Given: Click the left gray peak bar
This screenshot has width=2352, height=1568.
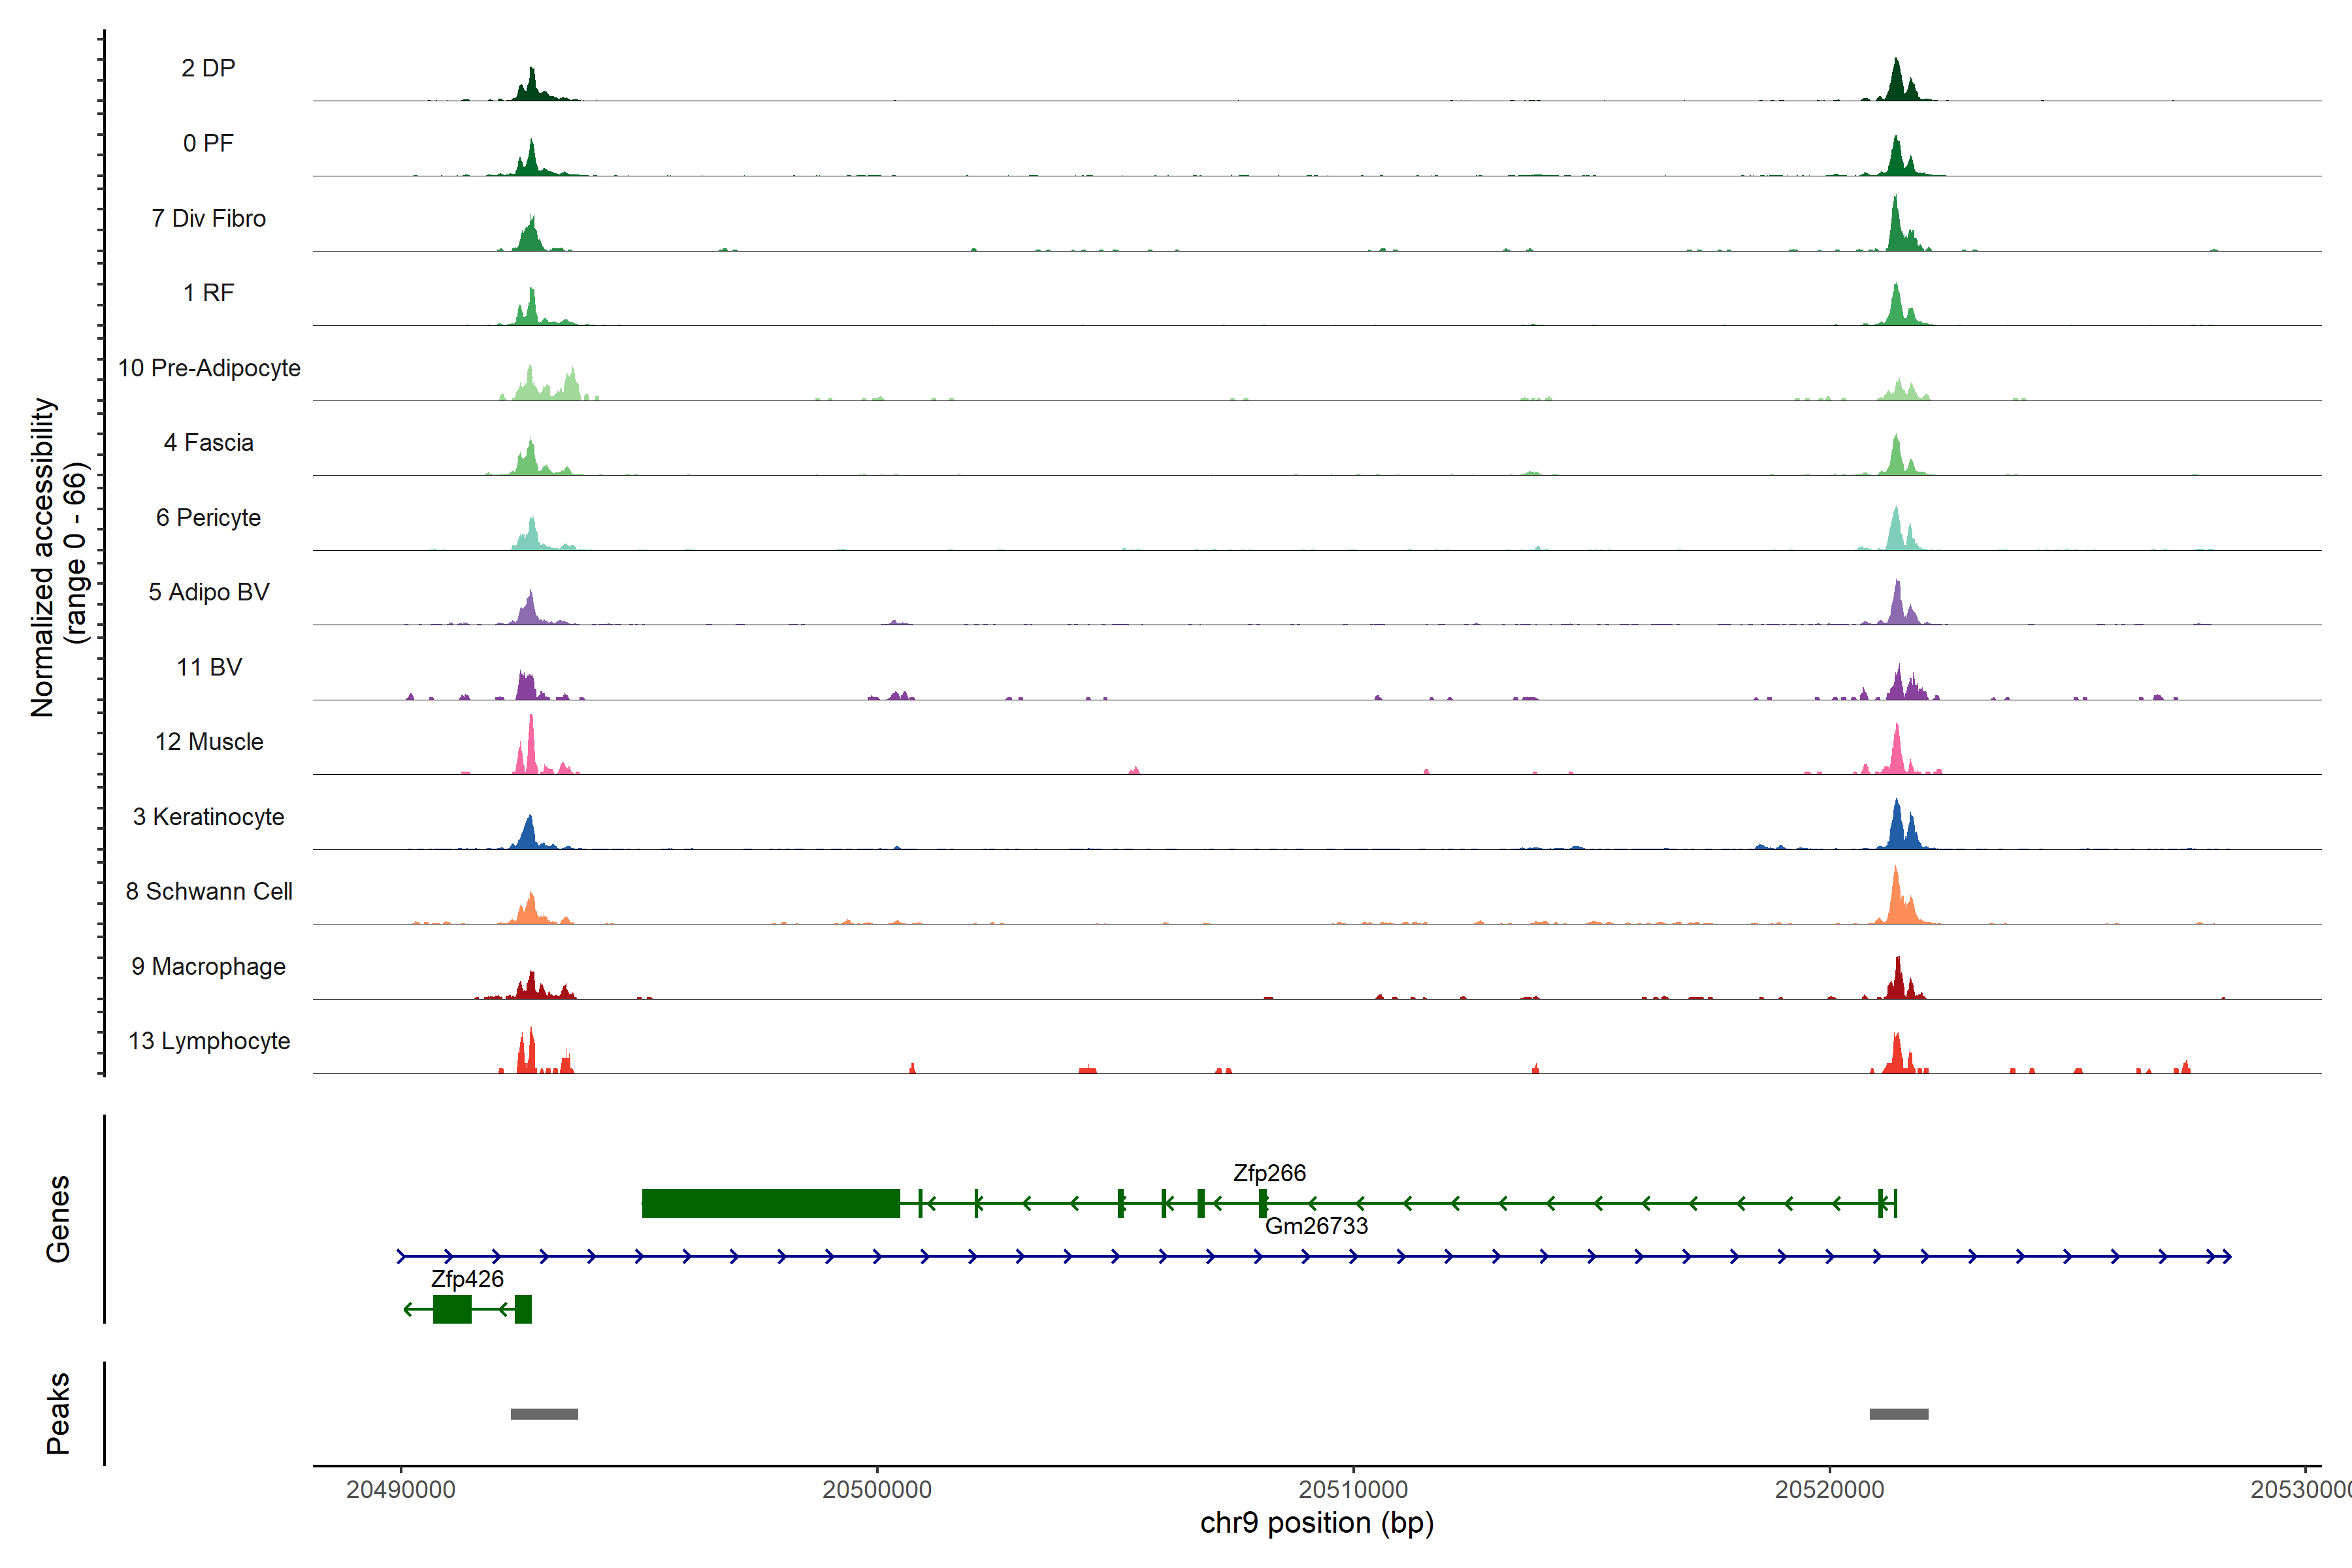Looking at the screenshot, I should [x=544, y=1414].
